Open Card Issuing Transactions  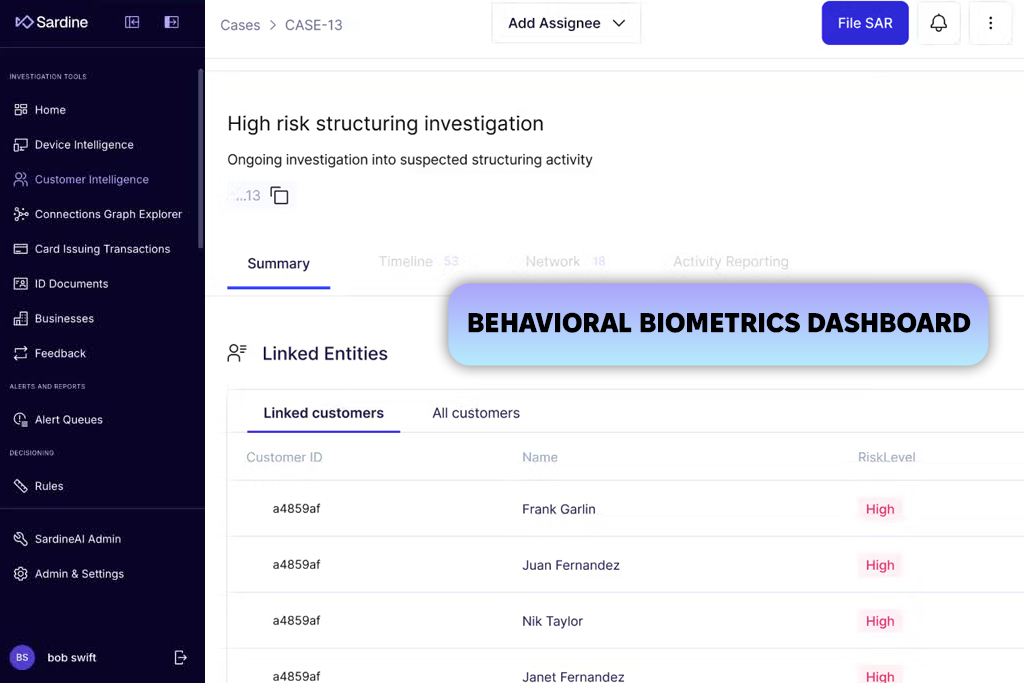102,249
